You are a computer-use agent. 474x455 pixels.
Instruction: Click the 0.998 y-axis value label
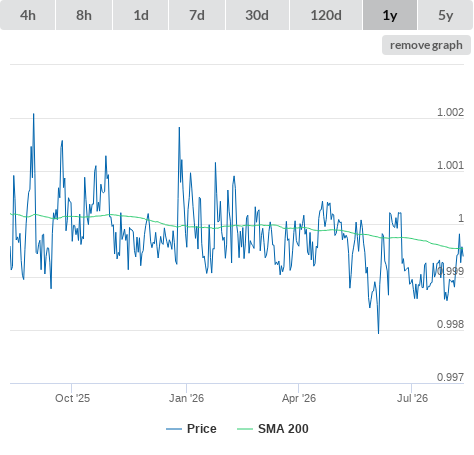click(450, 324)
